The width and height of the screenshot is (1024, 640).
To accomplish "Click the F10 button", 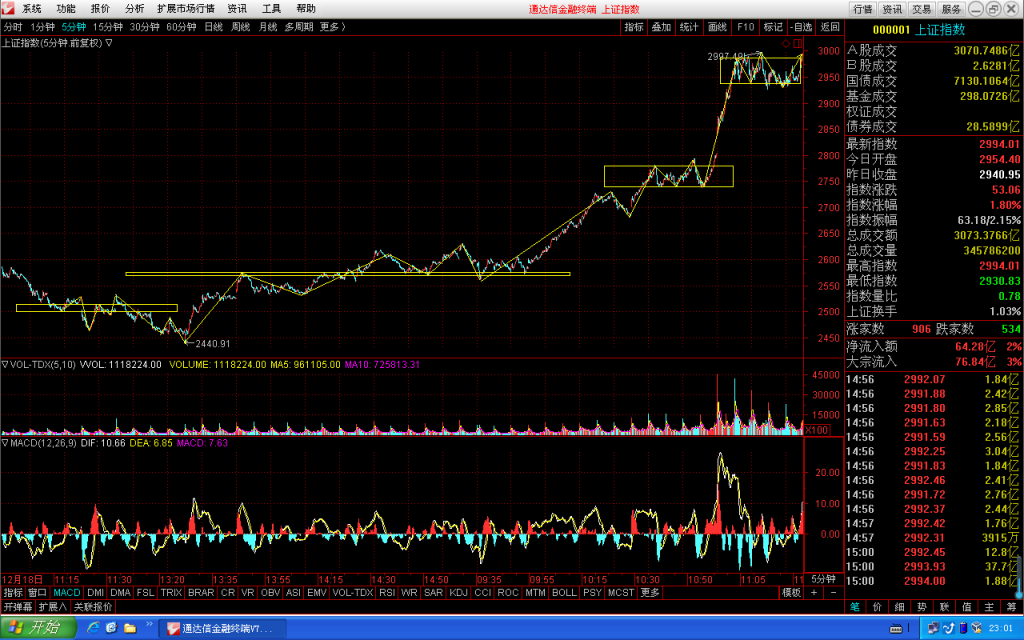I will [x=745, y=27].
